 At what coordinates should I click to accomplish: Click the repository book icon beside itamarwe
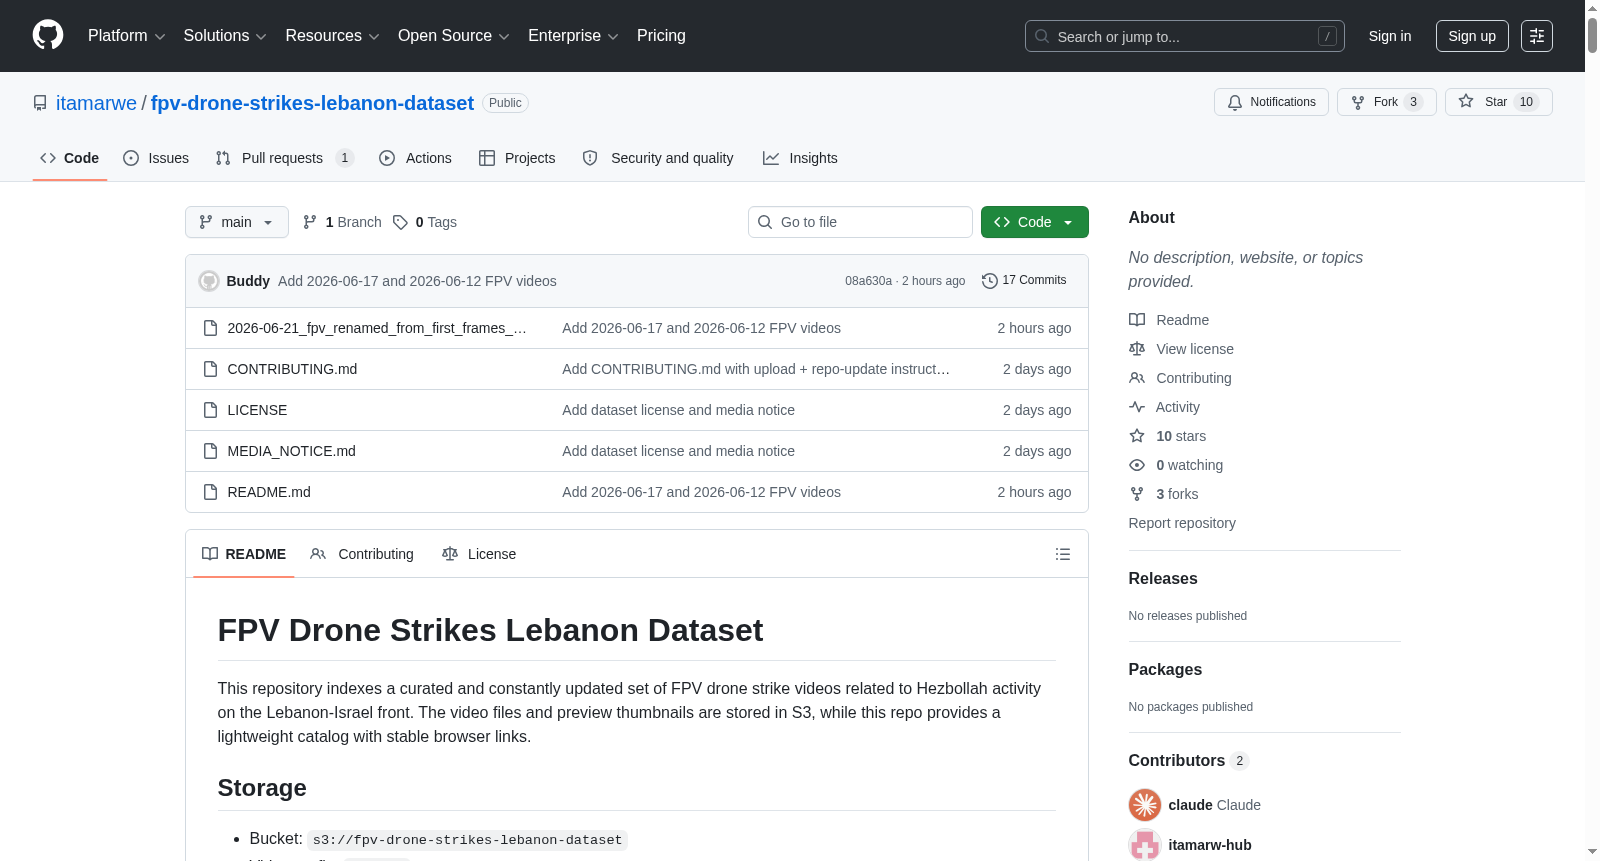pos(40,103)
